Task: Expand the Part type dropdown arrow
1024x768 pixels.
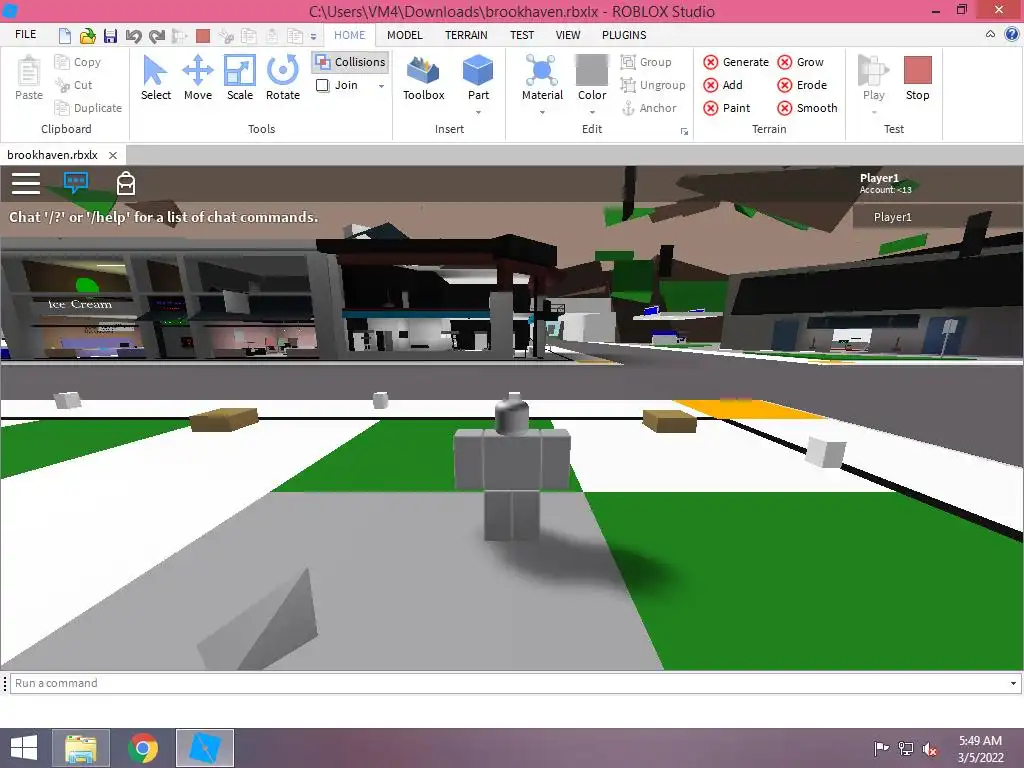Action: (x=478, y=112)
